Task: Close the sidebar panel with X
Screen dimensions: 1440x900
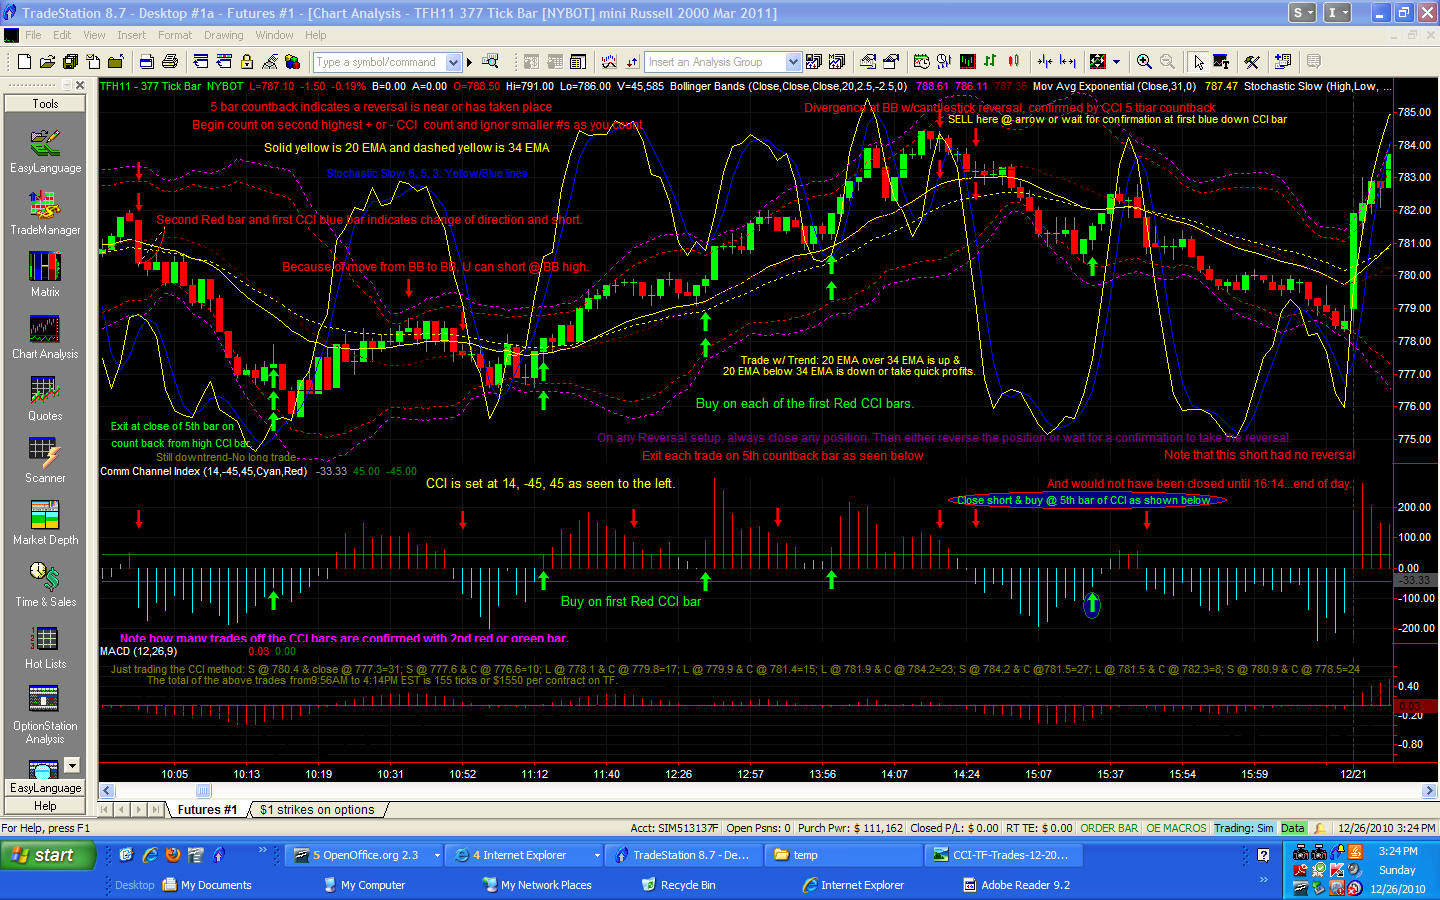Action: [x=80, y=86]
